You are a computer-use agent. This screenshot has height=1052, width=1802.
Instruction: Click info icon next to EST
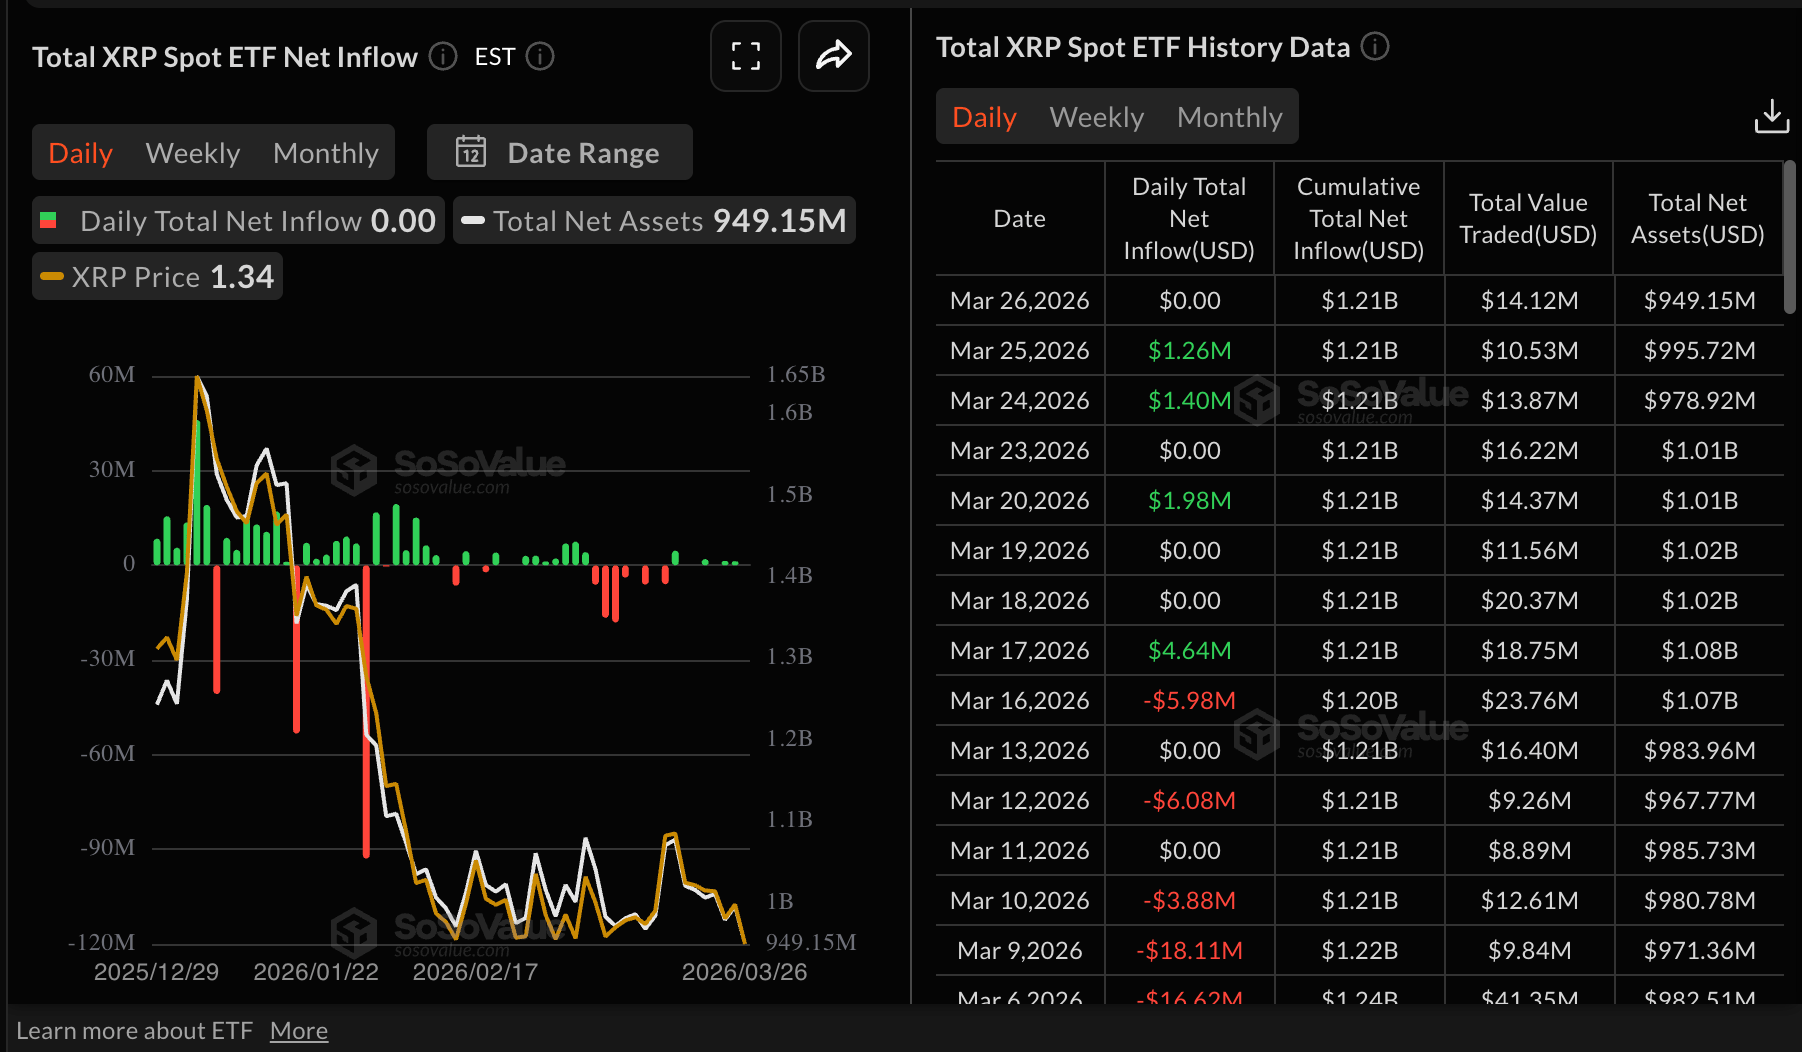(x=540, y=57)
